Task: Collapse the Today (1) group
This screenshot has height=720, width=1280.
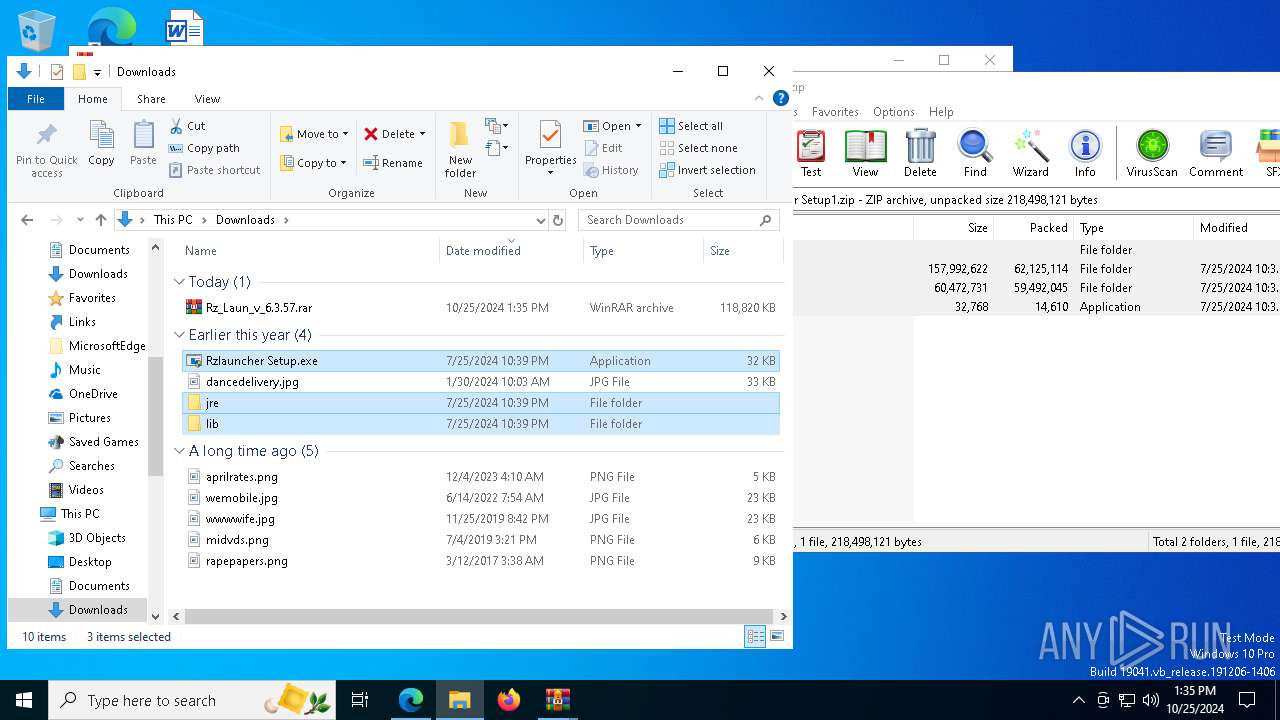Action: (179, 282)
